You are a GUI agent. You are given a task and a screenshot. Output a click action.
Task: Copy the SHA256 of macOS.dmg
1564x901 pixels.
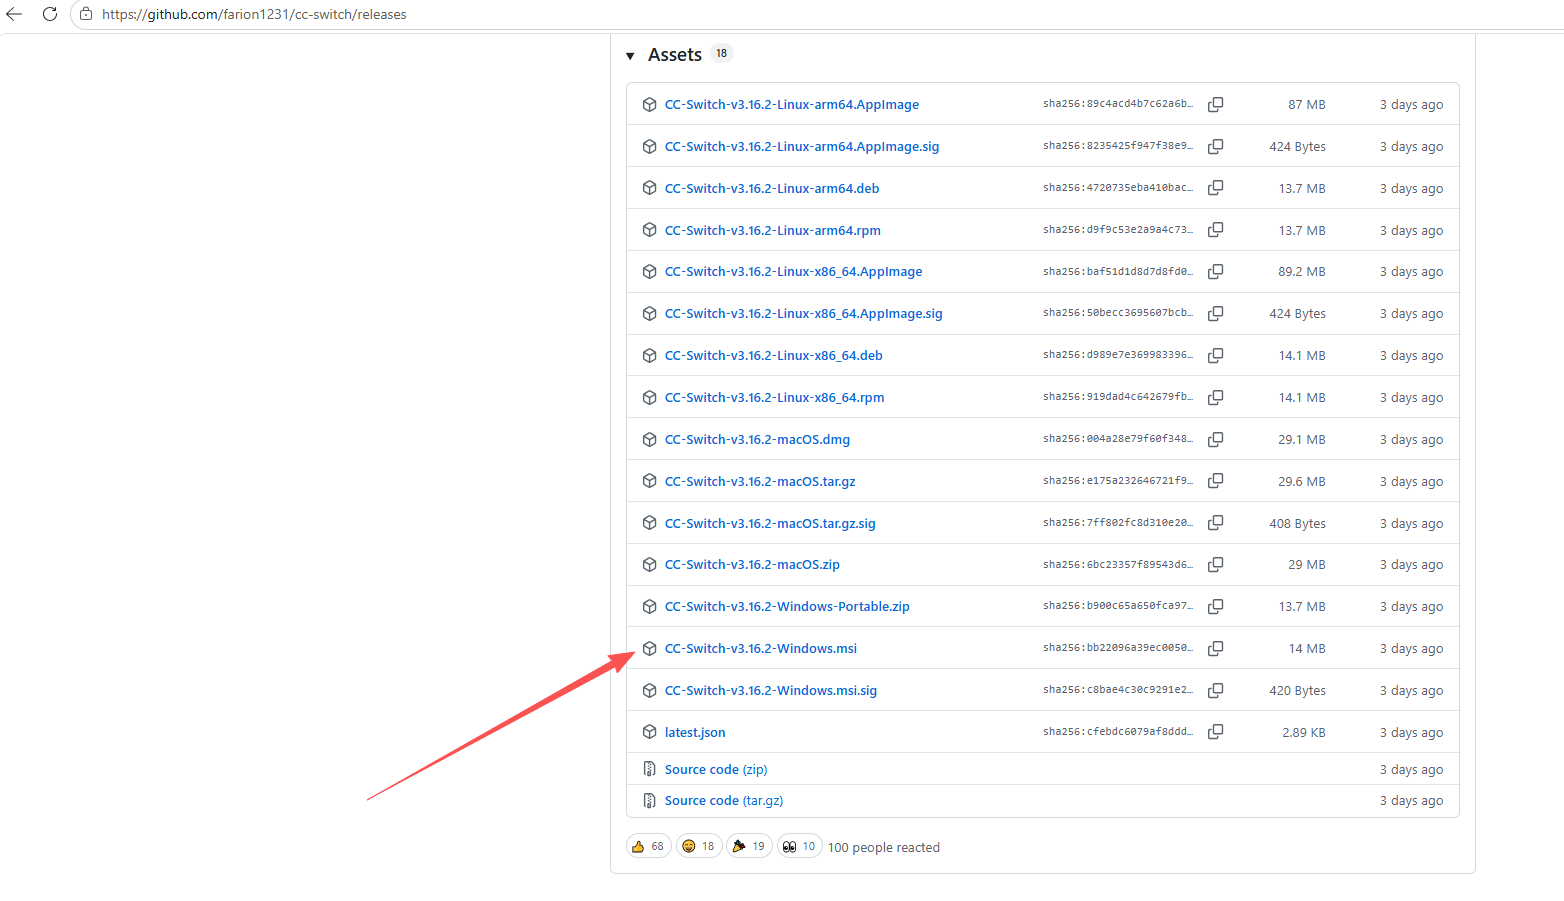1216,440
